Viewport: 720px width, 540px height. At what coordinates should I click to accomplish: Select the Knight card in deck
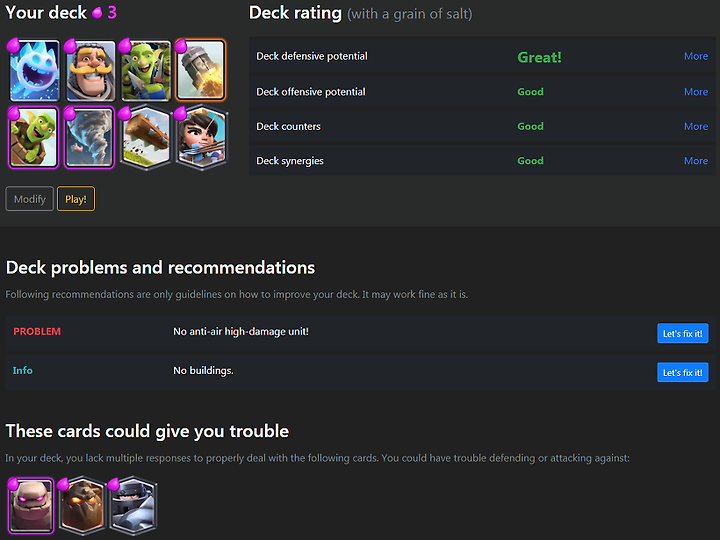coord(90,70)
